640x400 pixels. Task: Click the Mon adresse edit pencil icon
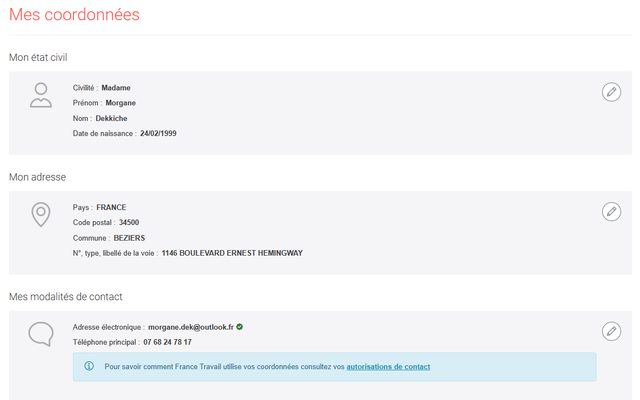click(x=611, y=211)
